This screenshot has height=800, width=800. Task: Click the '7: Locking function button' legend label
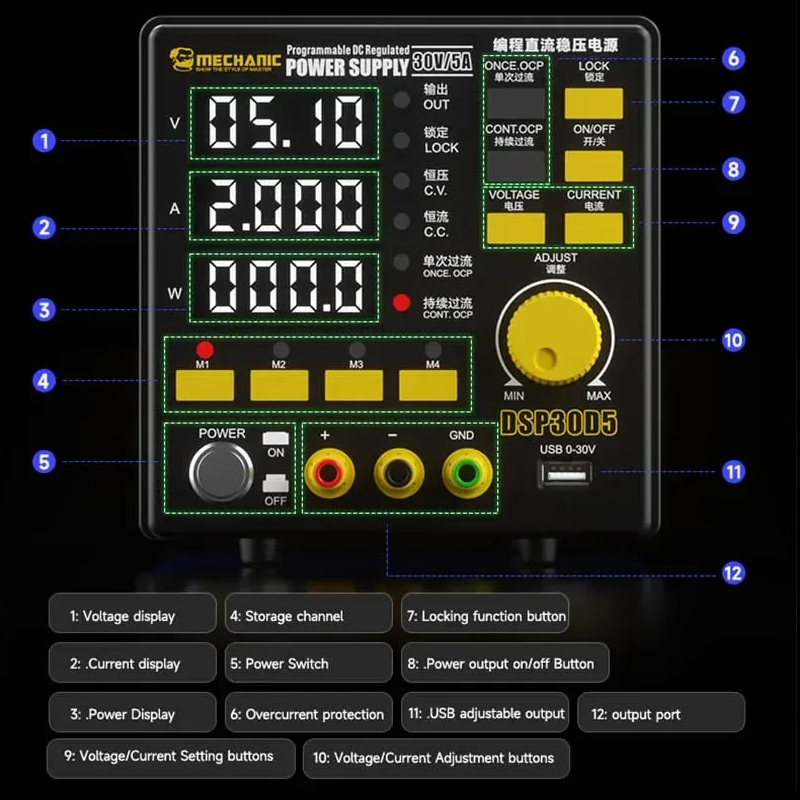coord(486,616)
